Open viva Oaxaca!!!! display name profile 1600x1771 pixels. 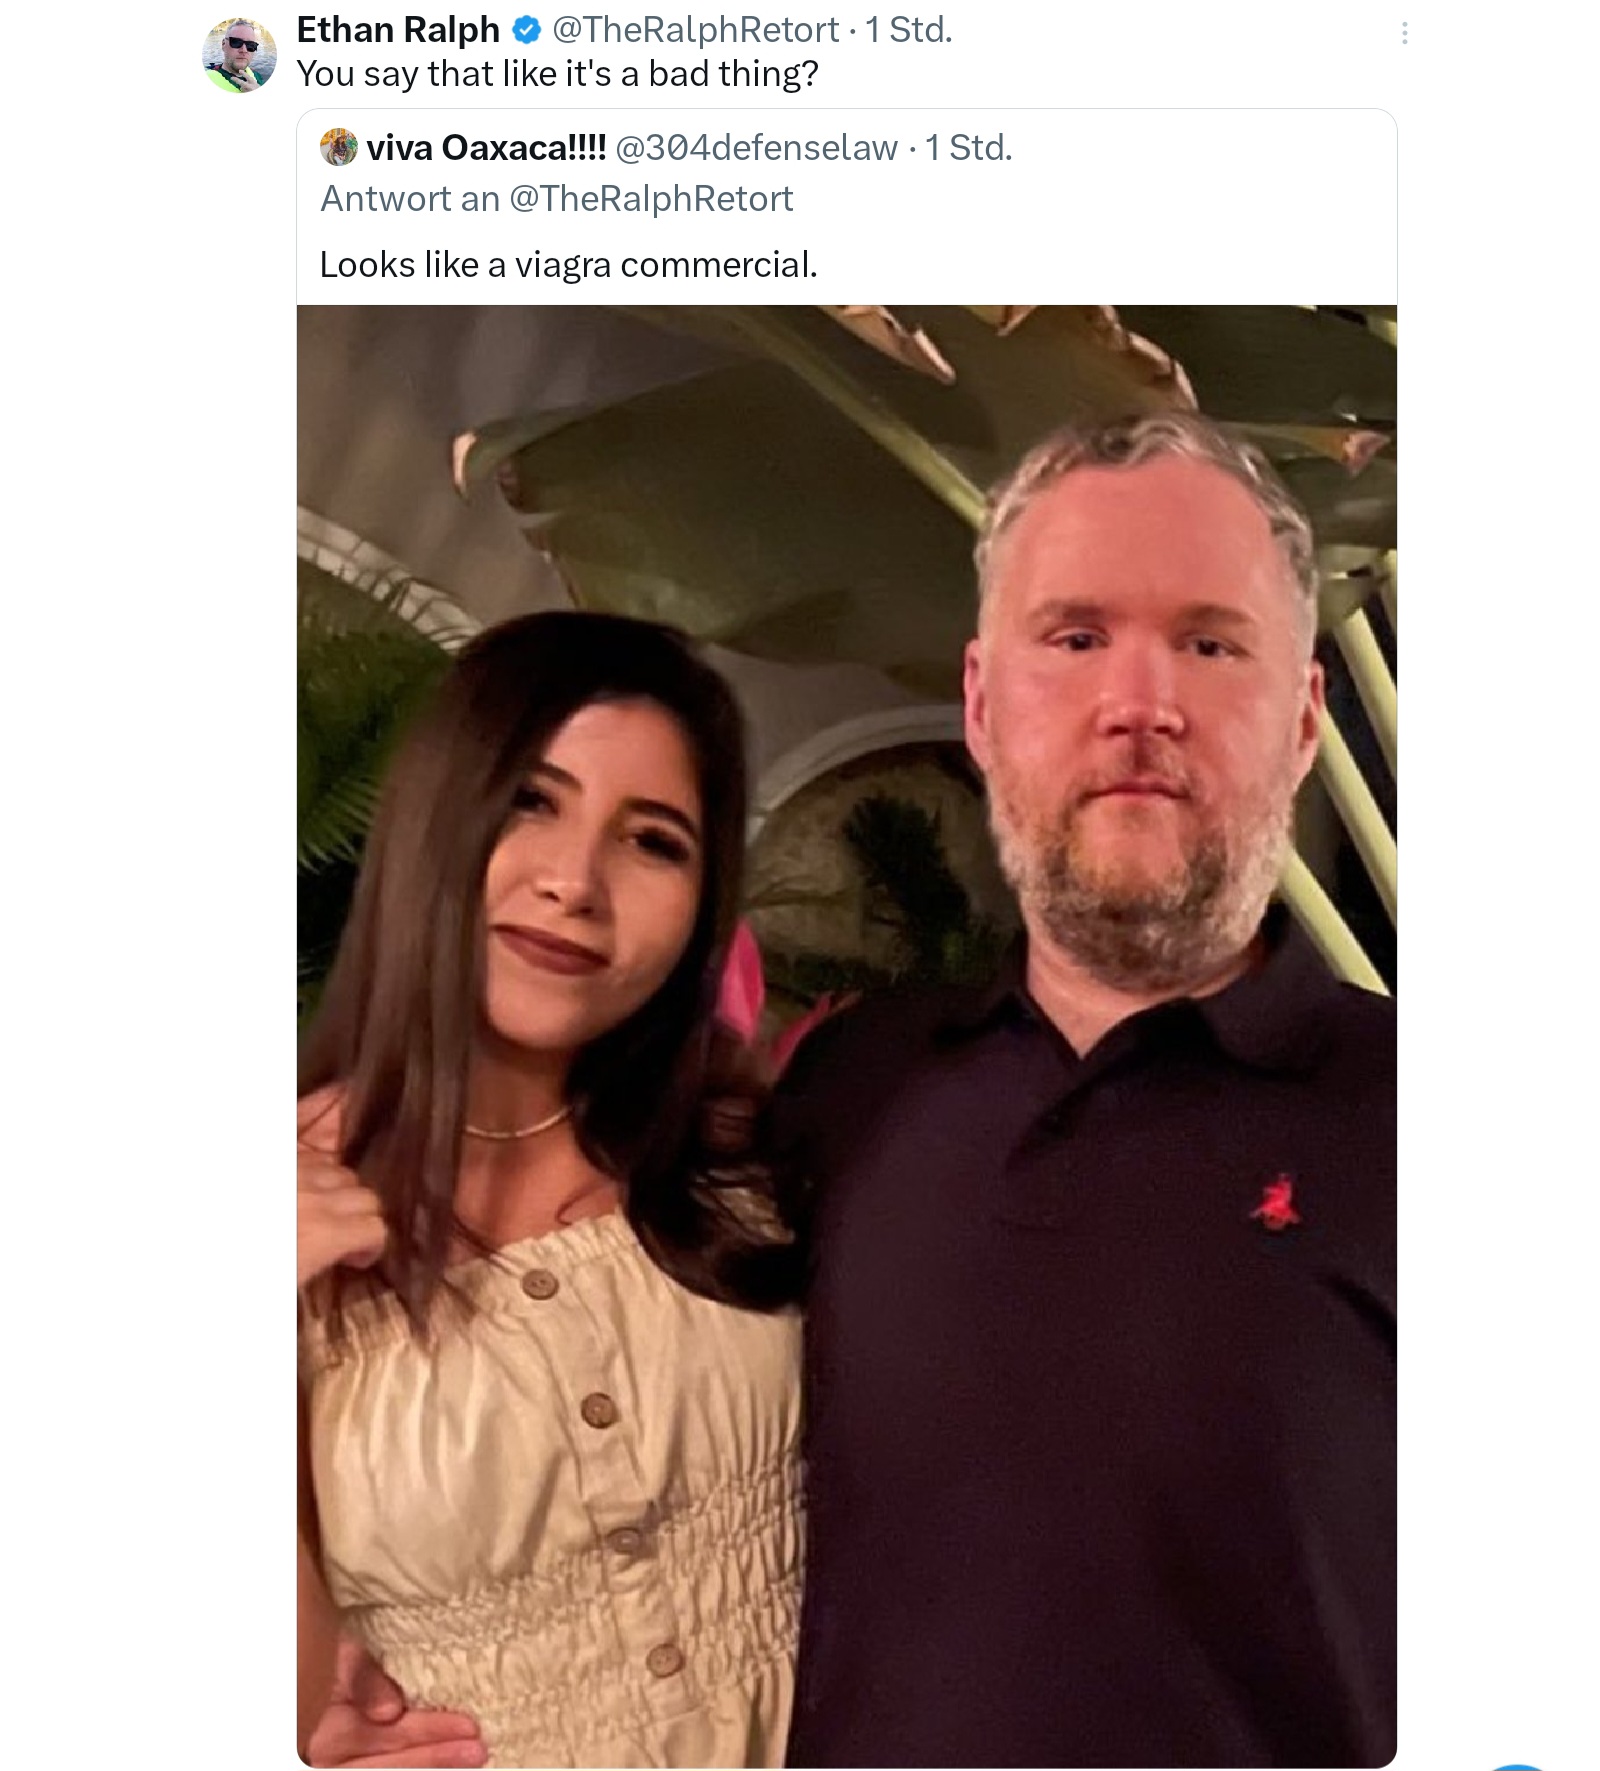[486, 147]
